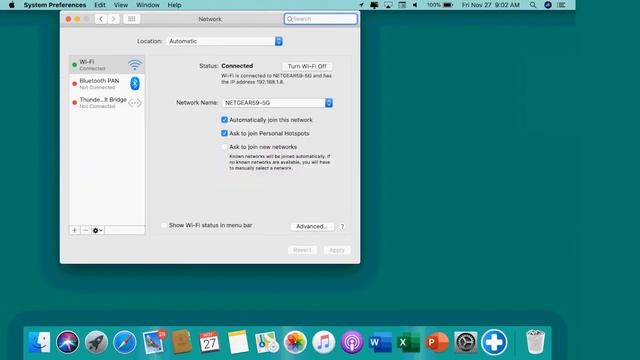This screenshot has width=640, height=360.
Task: Launch Microsoft Excel from Dock
Action: click(x=409, y=342)
